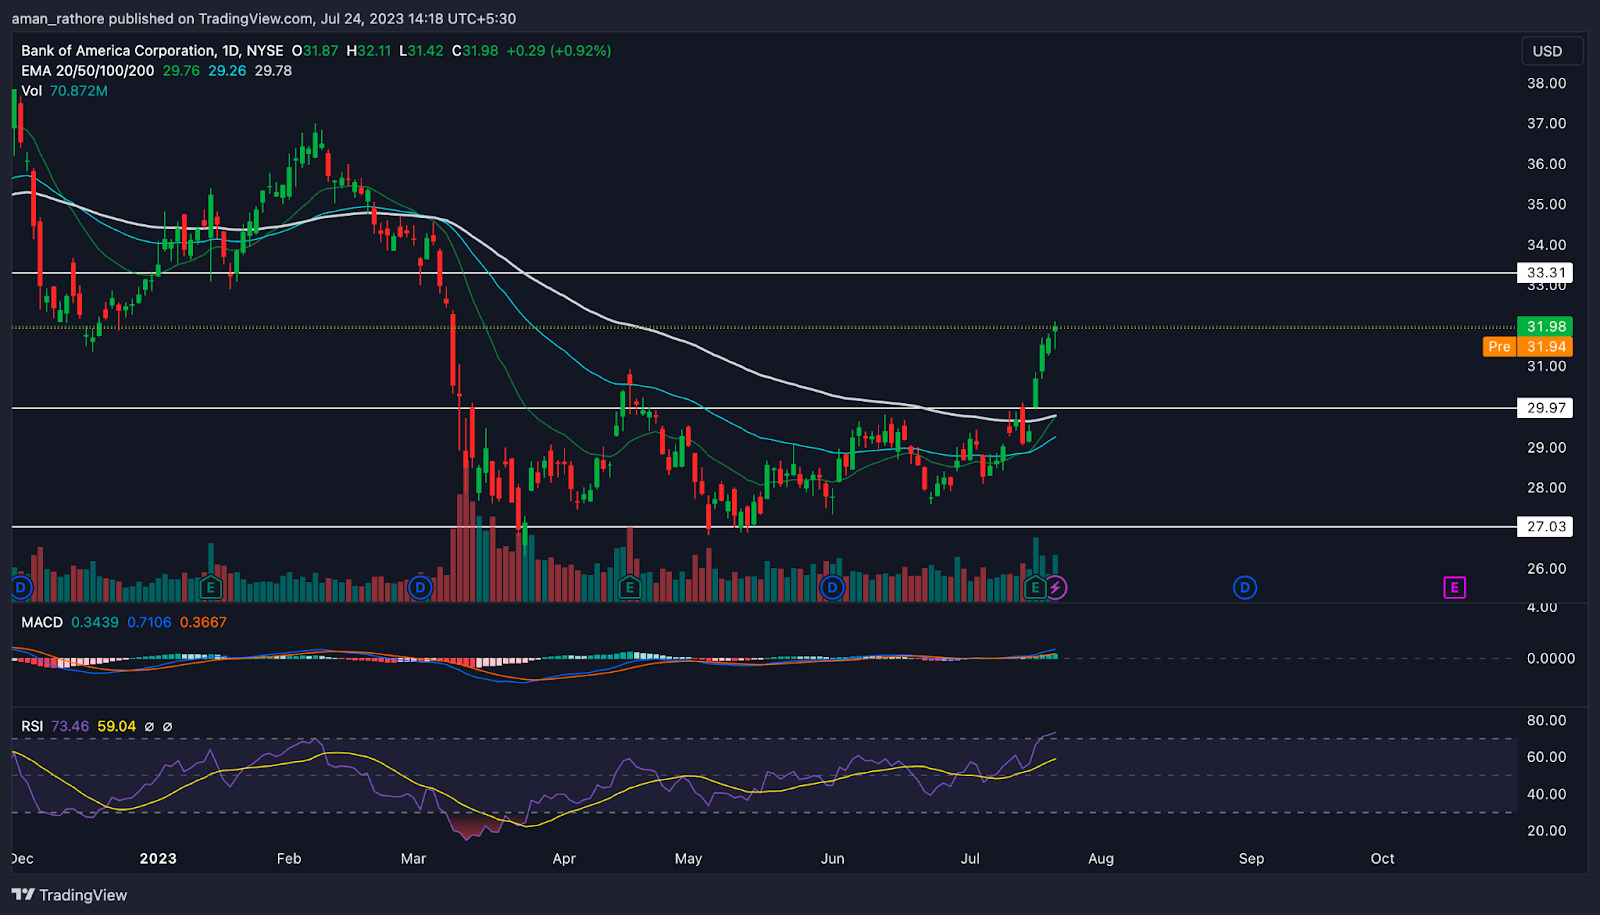Click the MACD value 0.3439
The image size is (1600, 915).
tap(95, 622)
